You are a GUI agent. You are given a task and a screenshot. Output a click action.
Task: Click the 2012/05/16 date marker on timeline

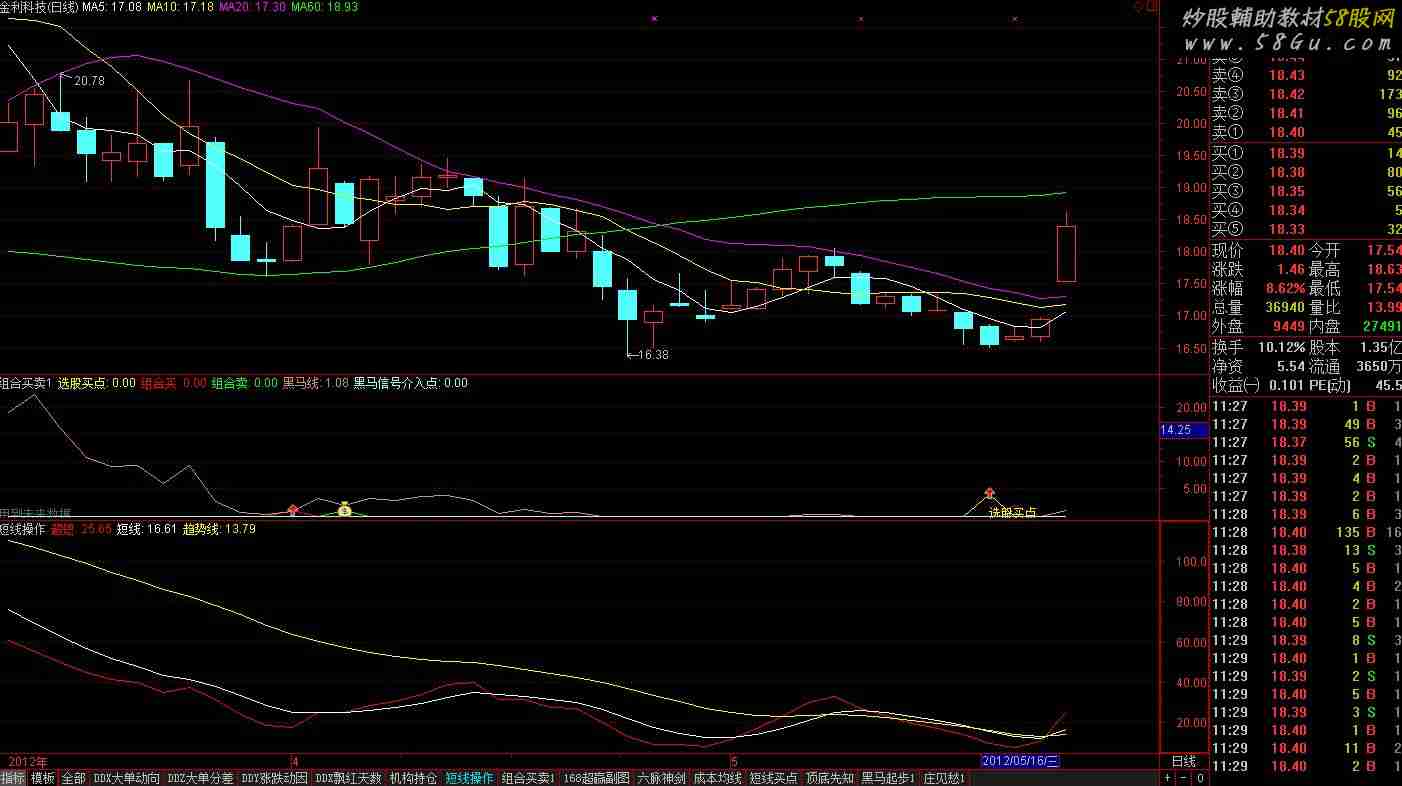pos(1020,761)
